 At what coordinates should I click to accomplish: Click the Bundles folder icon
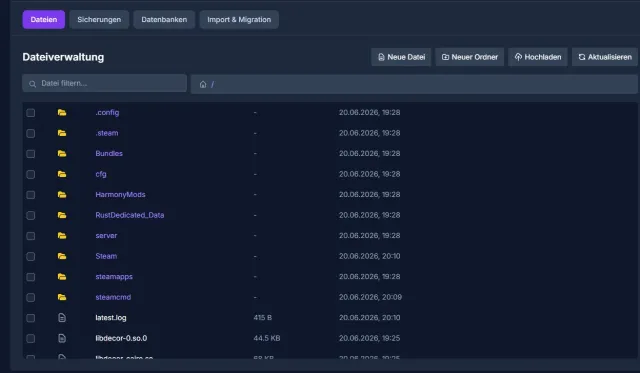pos(62,153)
